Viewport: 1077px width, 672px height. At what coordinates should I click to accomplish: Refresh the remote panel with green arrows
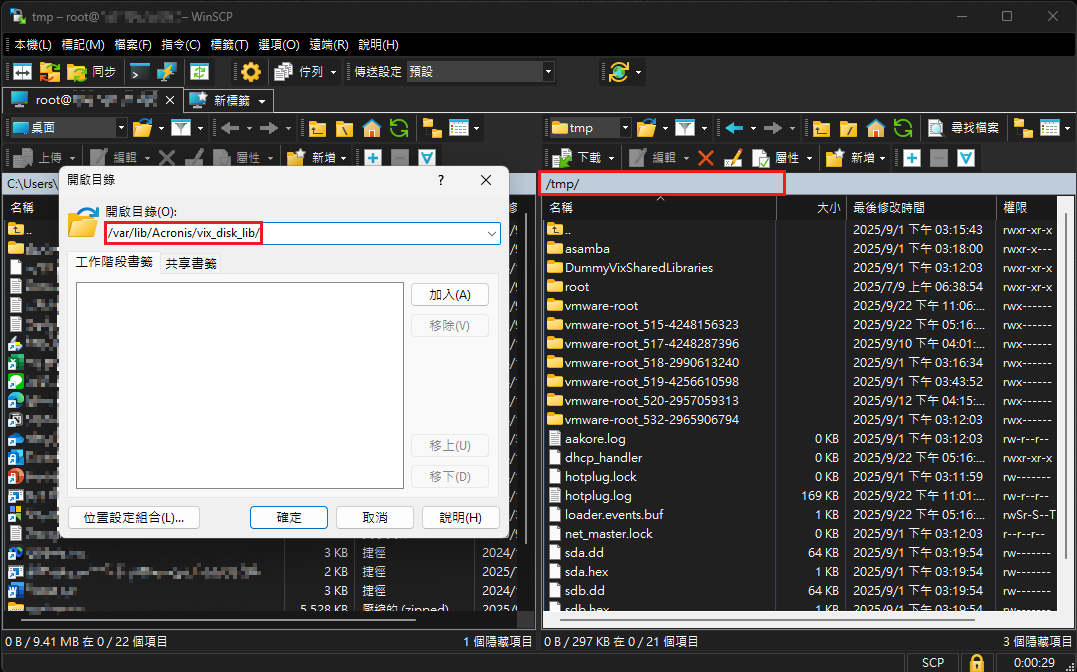[x=903, y=128]
